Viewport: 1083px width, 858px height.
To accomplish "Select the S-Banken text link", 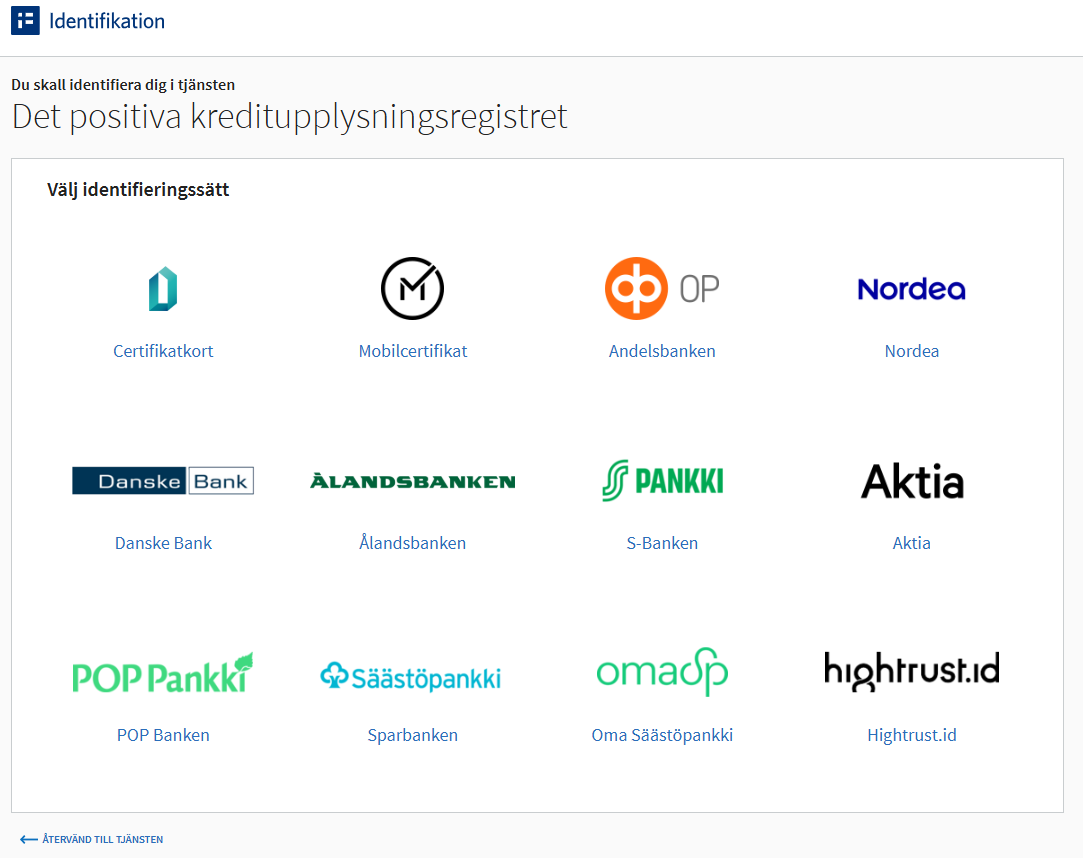I will coord(662,543).
